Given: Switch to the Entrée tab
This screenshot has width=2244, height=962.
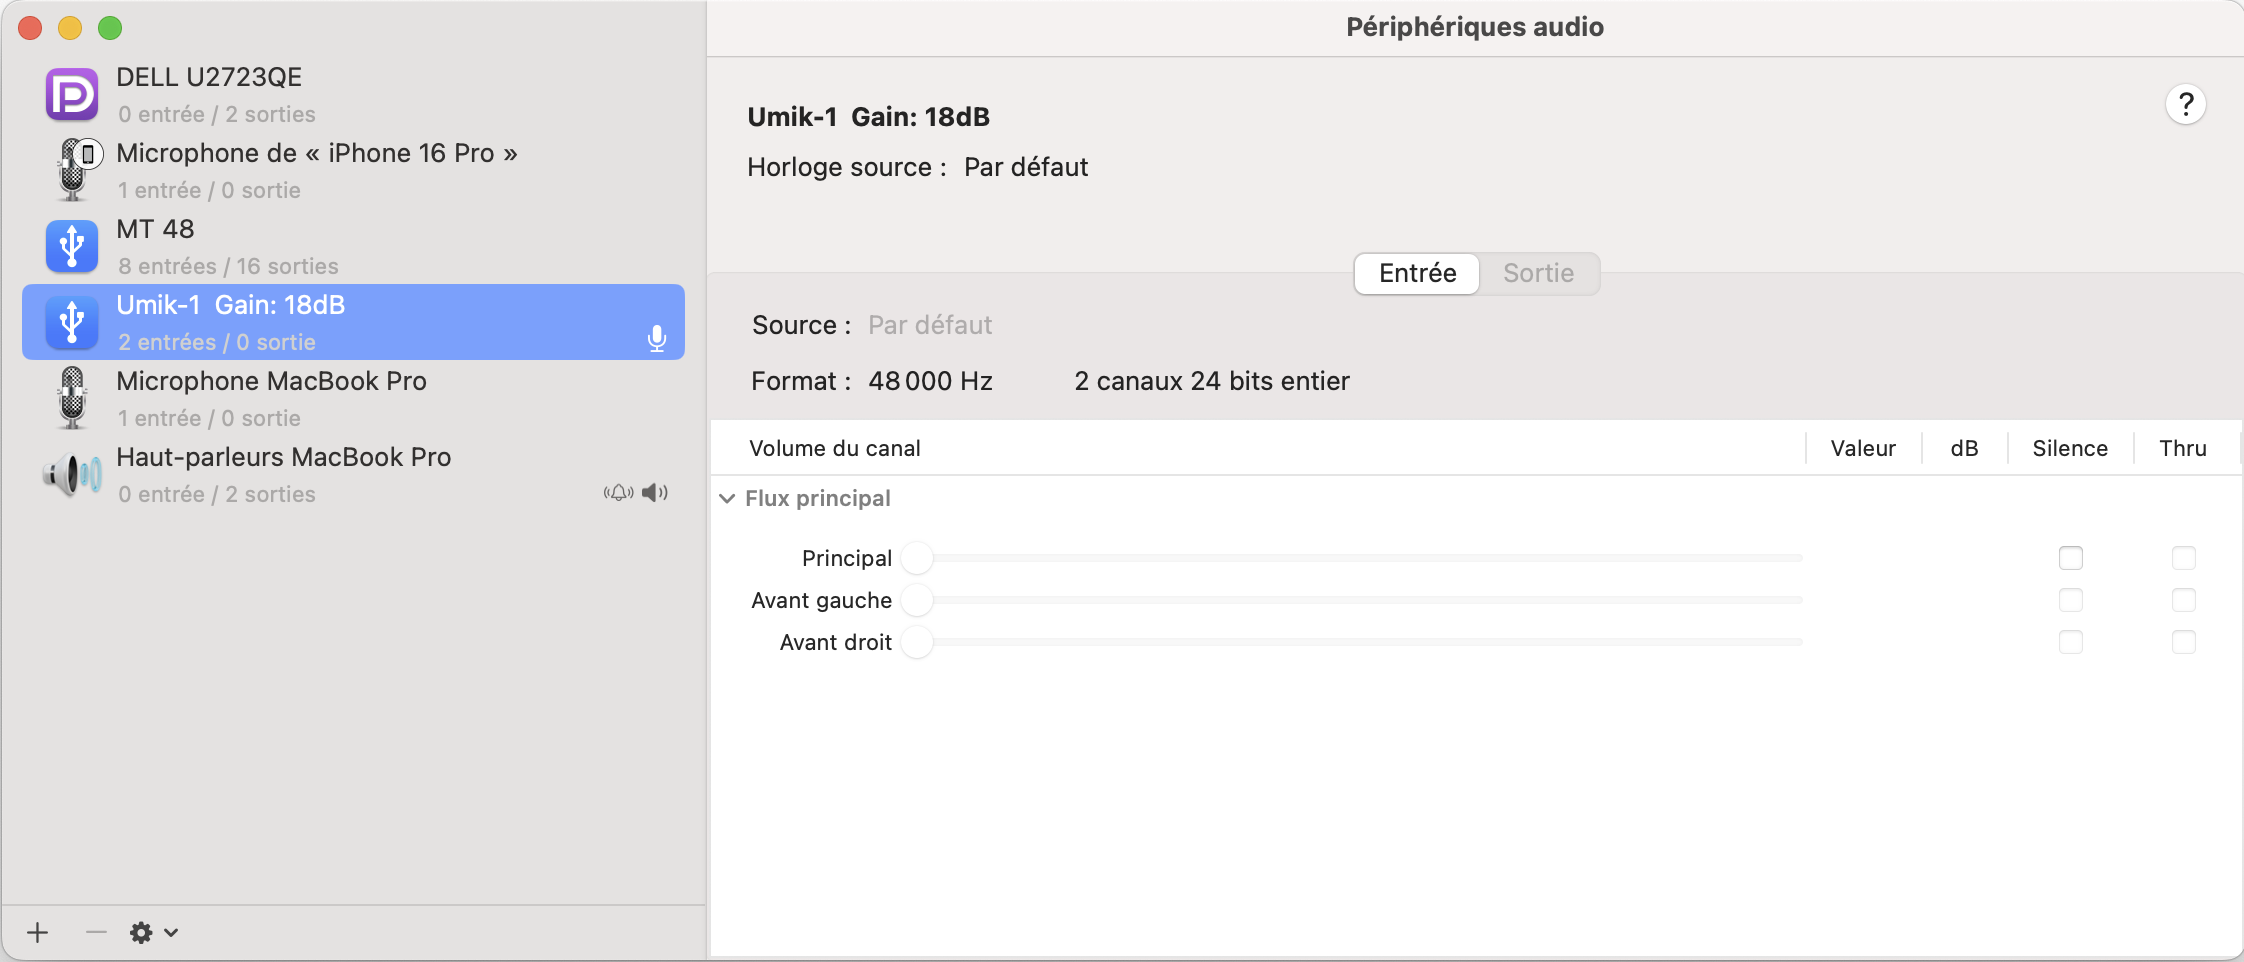Looking at the screenshot, I should (1416, 273).
